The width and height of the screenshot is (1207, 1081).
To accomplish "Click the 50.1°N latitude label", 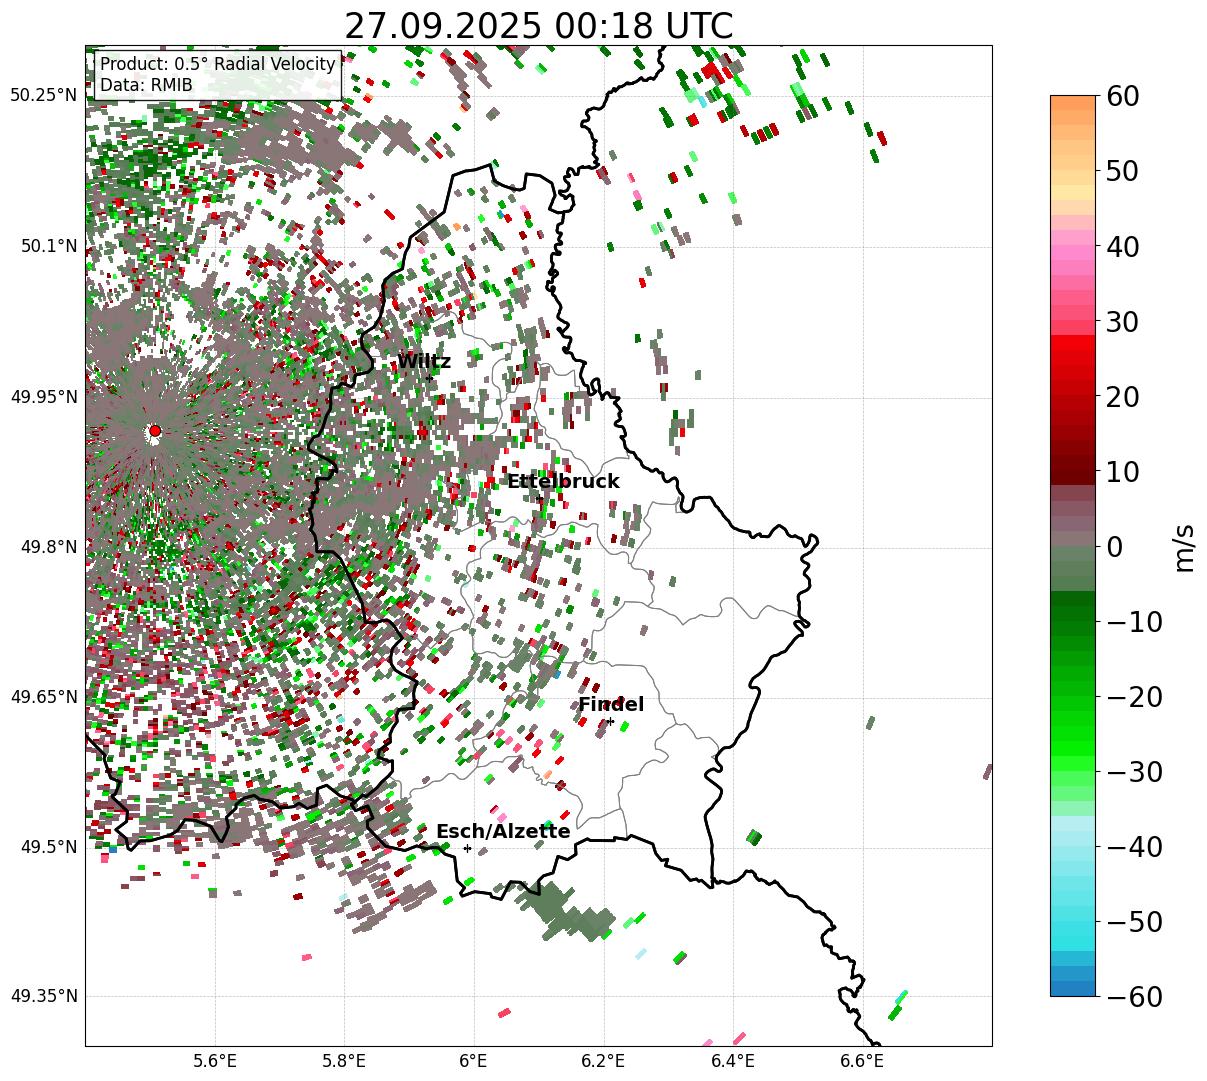I will 48,246.
